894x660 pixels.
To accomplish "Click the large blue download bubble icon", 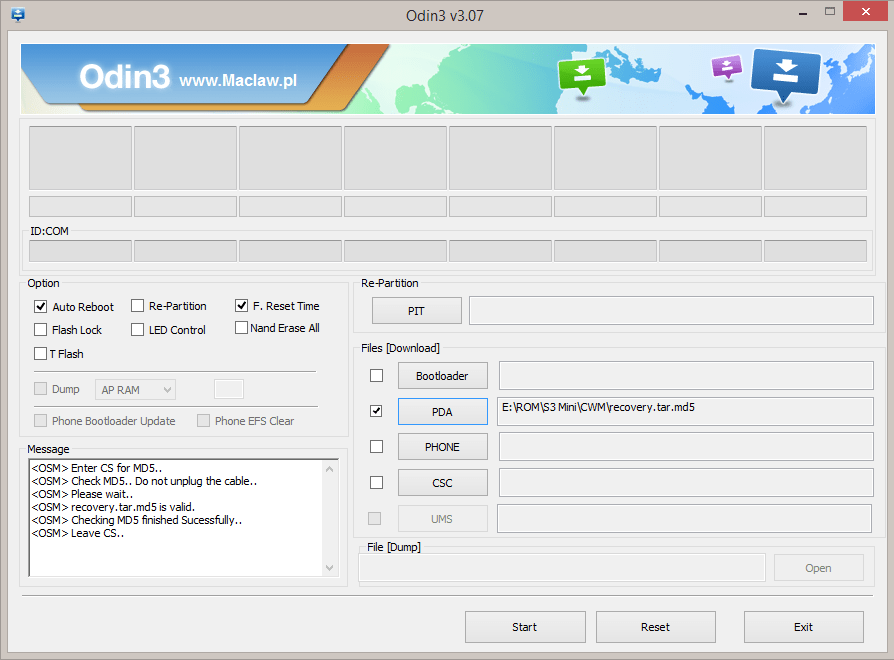I will tap(786, 75).
